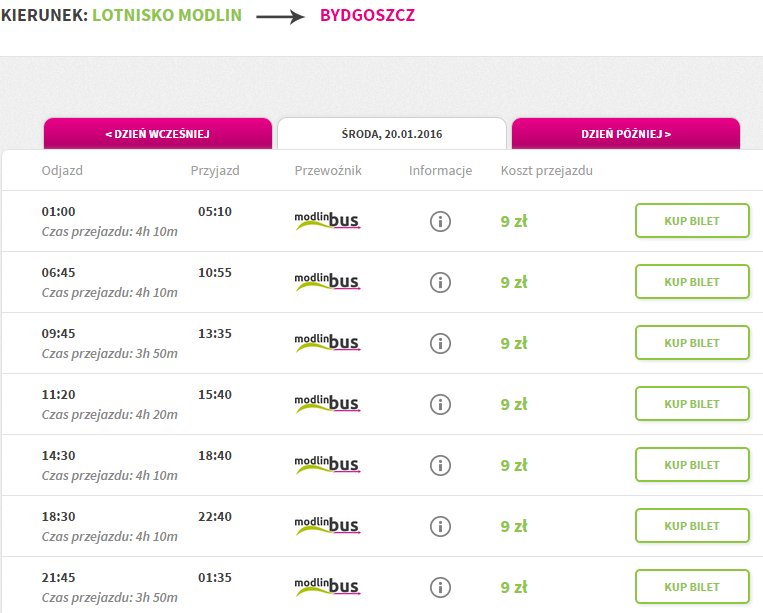Image resolution: width=763 pixels, height=613 pixels.
Task: Click Kup bilet for 21:45 departure
Action: pos(692,587)
